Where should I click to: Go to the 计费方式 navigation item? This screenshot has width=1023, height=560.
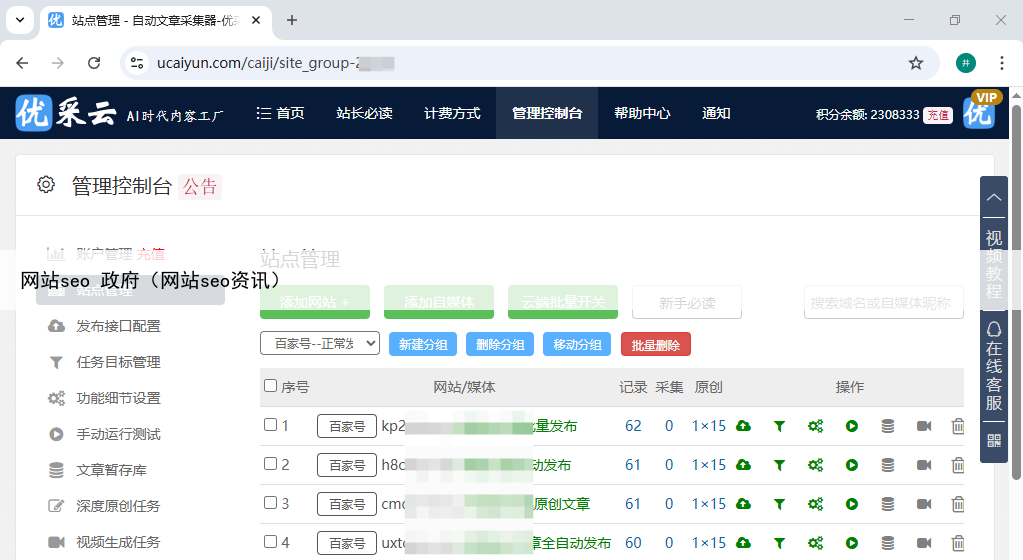click(x=452, y=114)
